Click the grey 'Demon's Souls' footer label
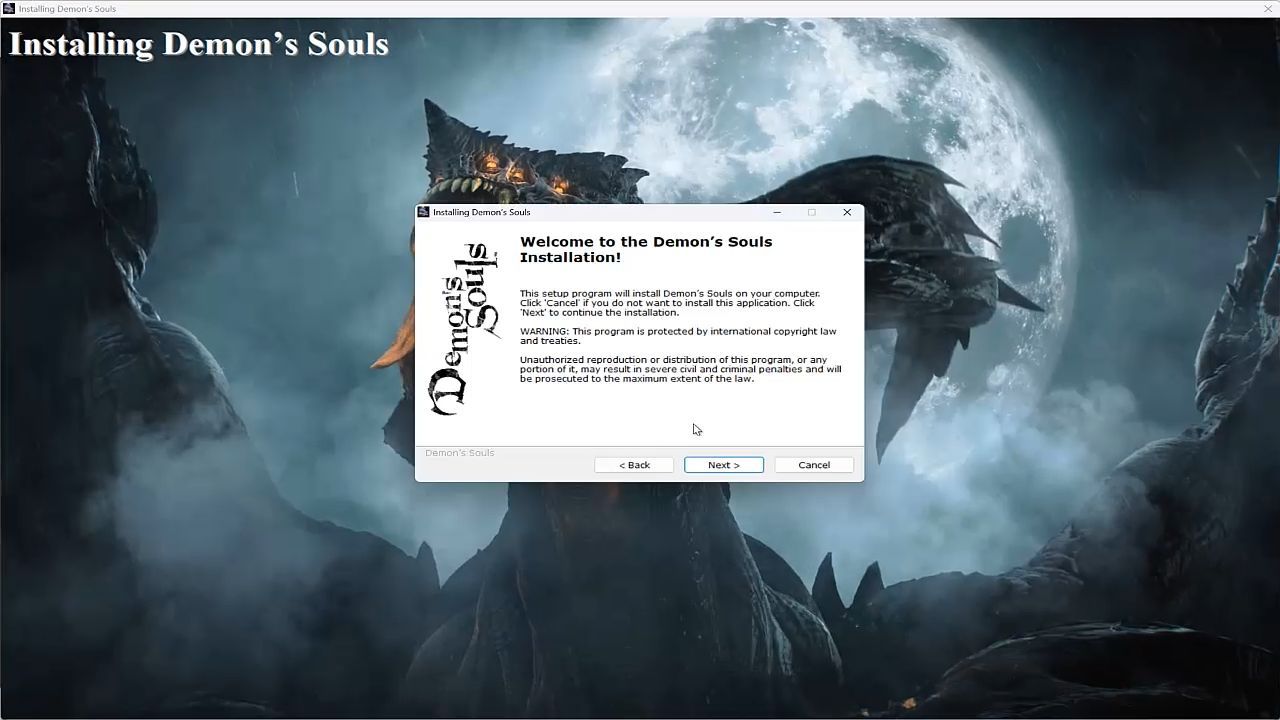Image resolution: width=1280 pixels, height=720 pixels. tap(460, 453)
